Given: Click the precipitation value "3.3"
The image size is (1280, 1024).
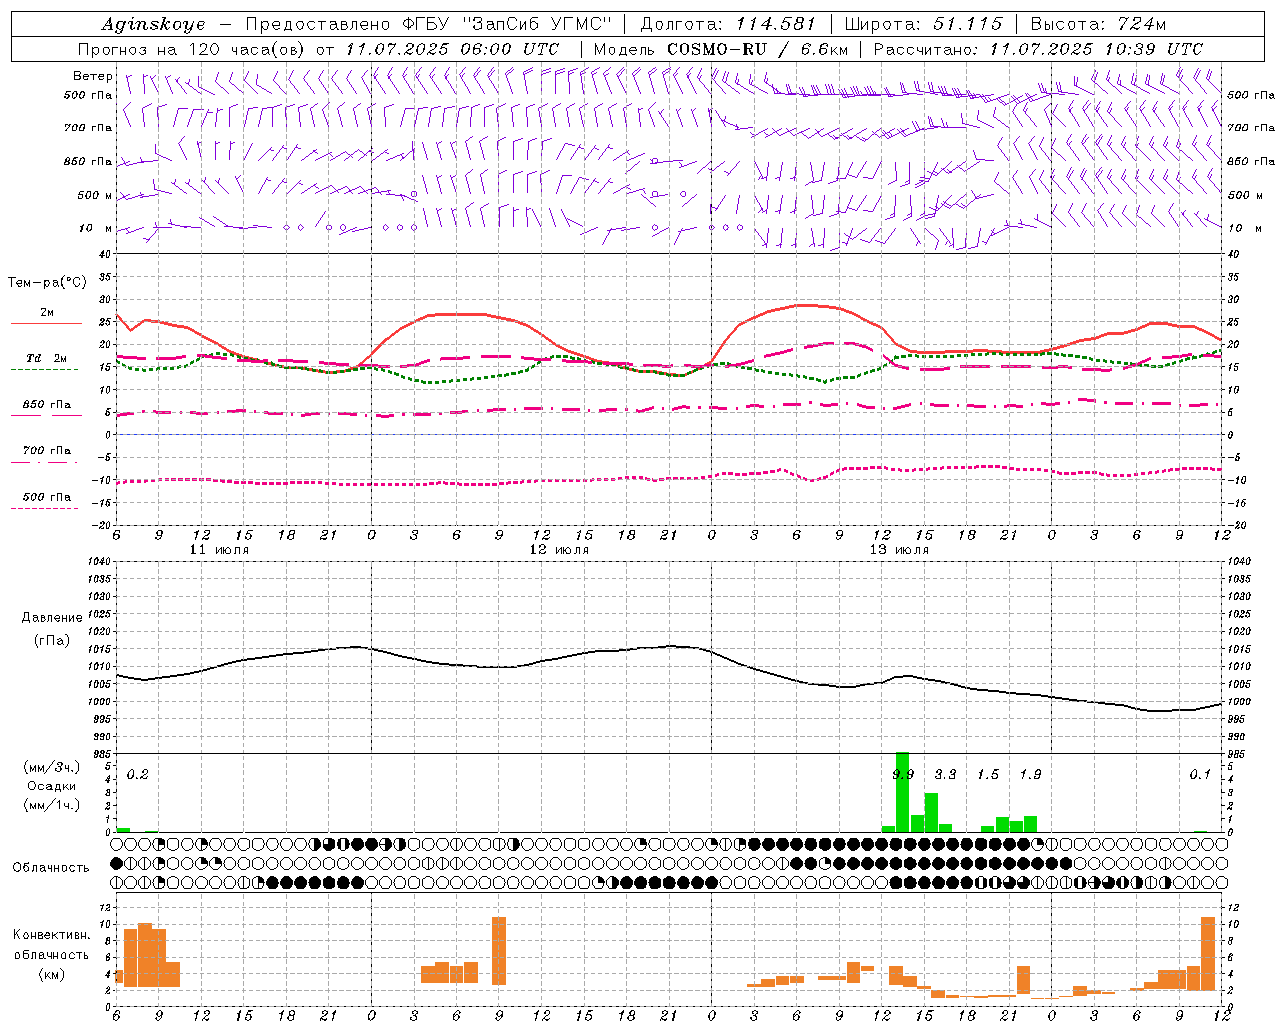Looking at the screenshot, I should (x=945, y=774).
